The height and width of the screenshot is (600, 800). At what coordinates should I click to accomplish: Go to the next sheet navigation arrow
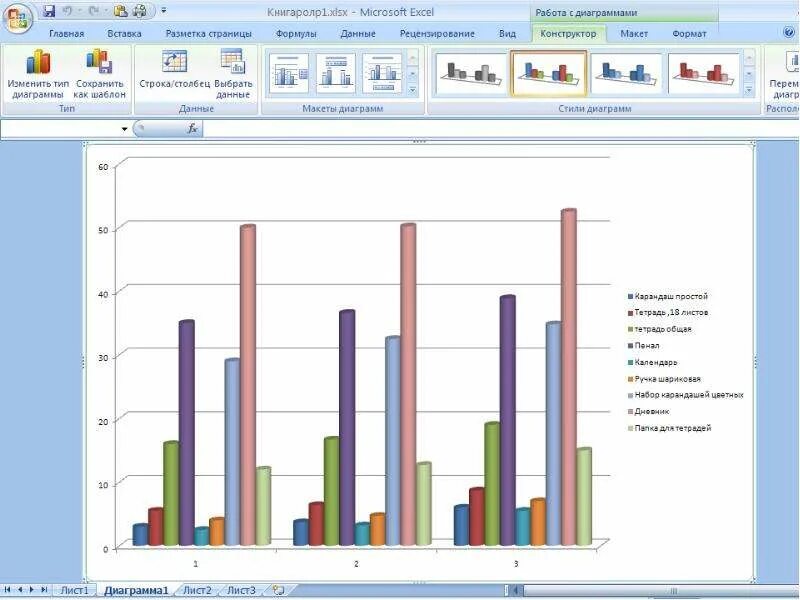(32, 590)
